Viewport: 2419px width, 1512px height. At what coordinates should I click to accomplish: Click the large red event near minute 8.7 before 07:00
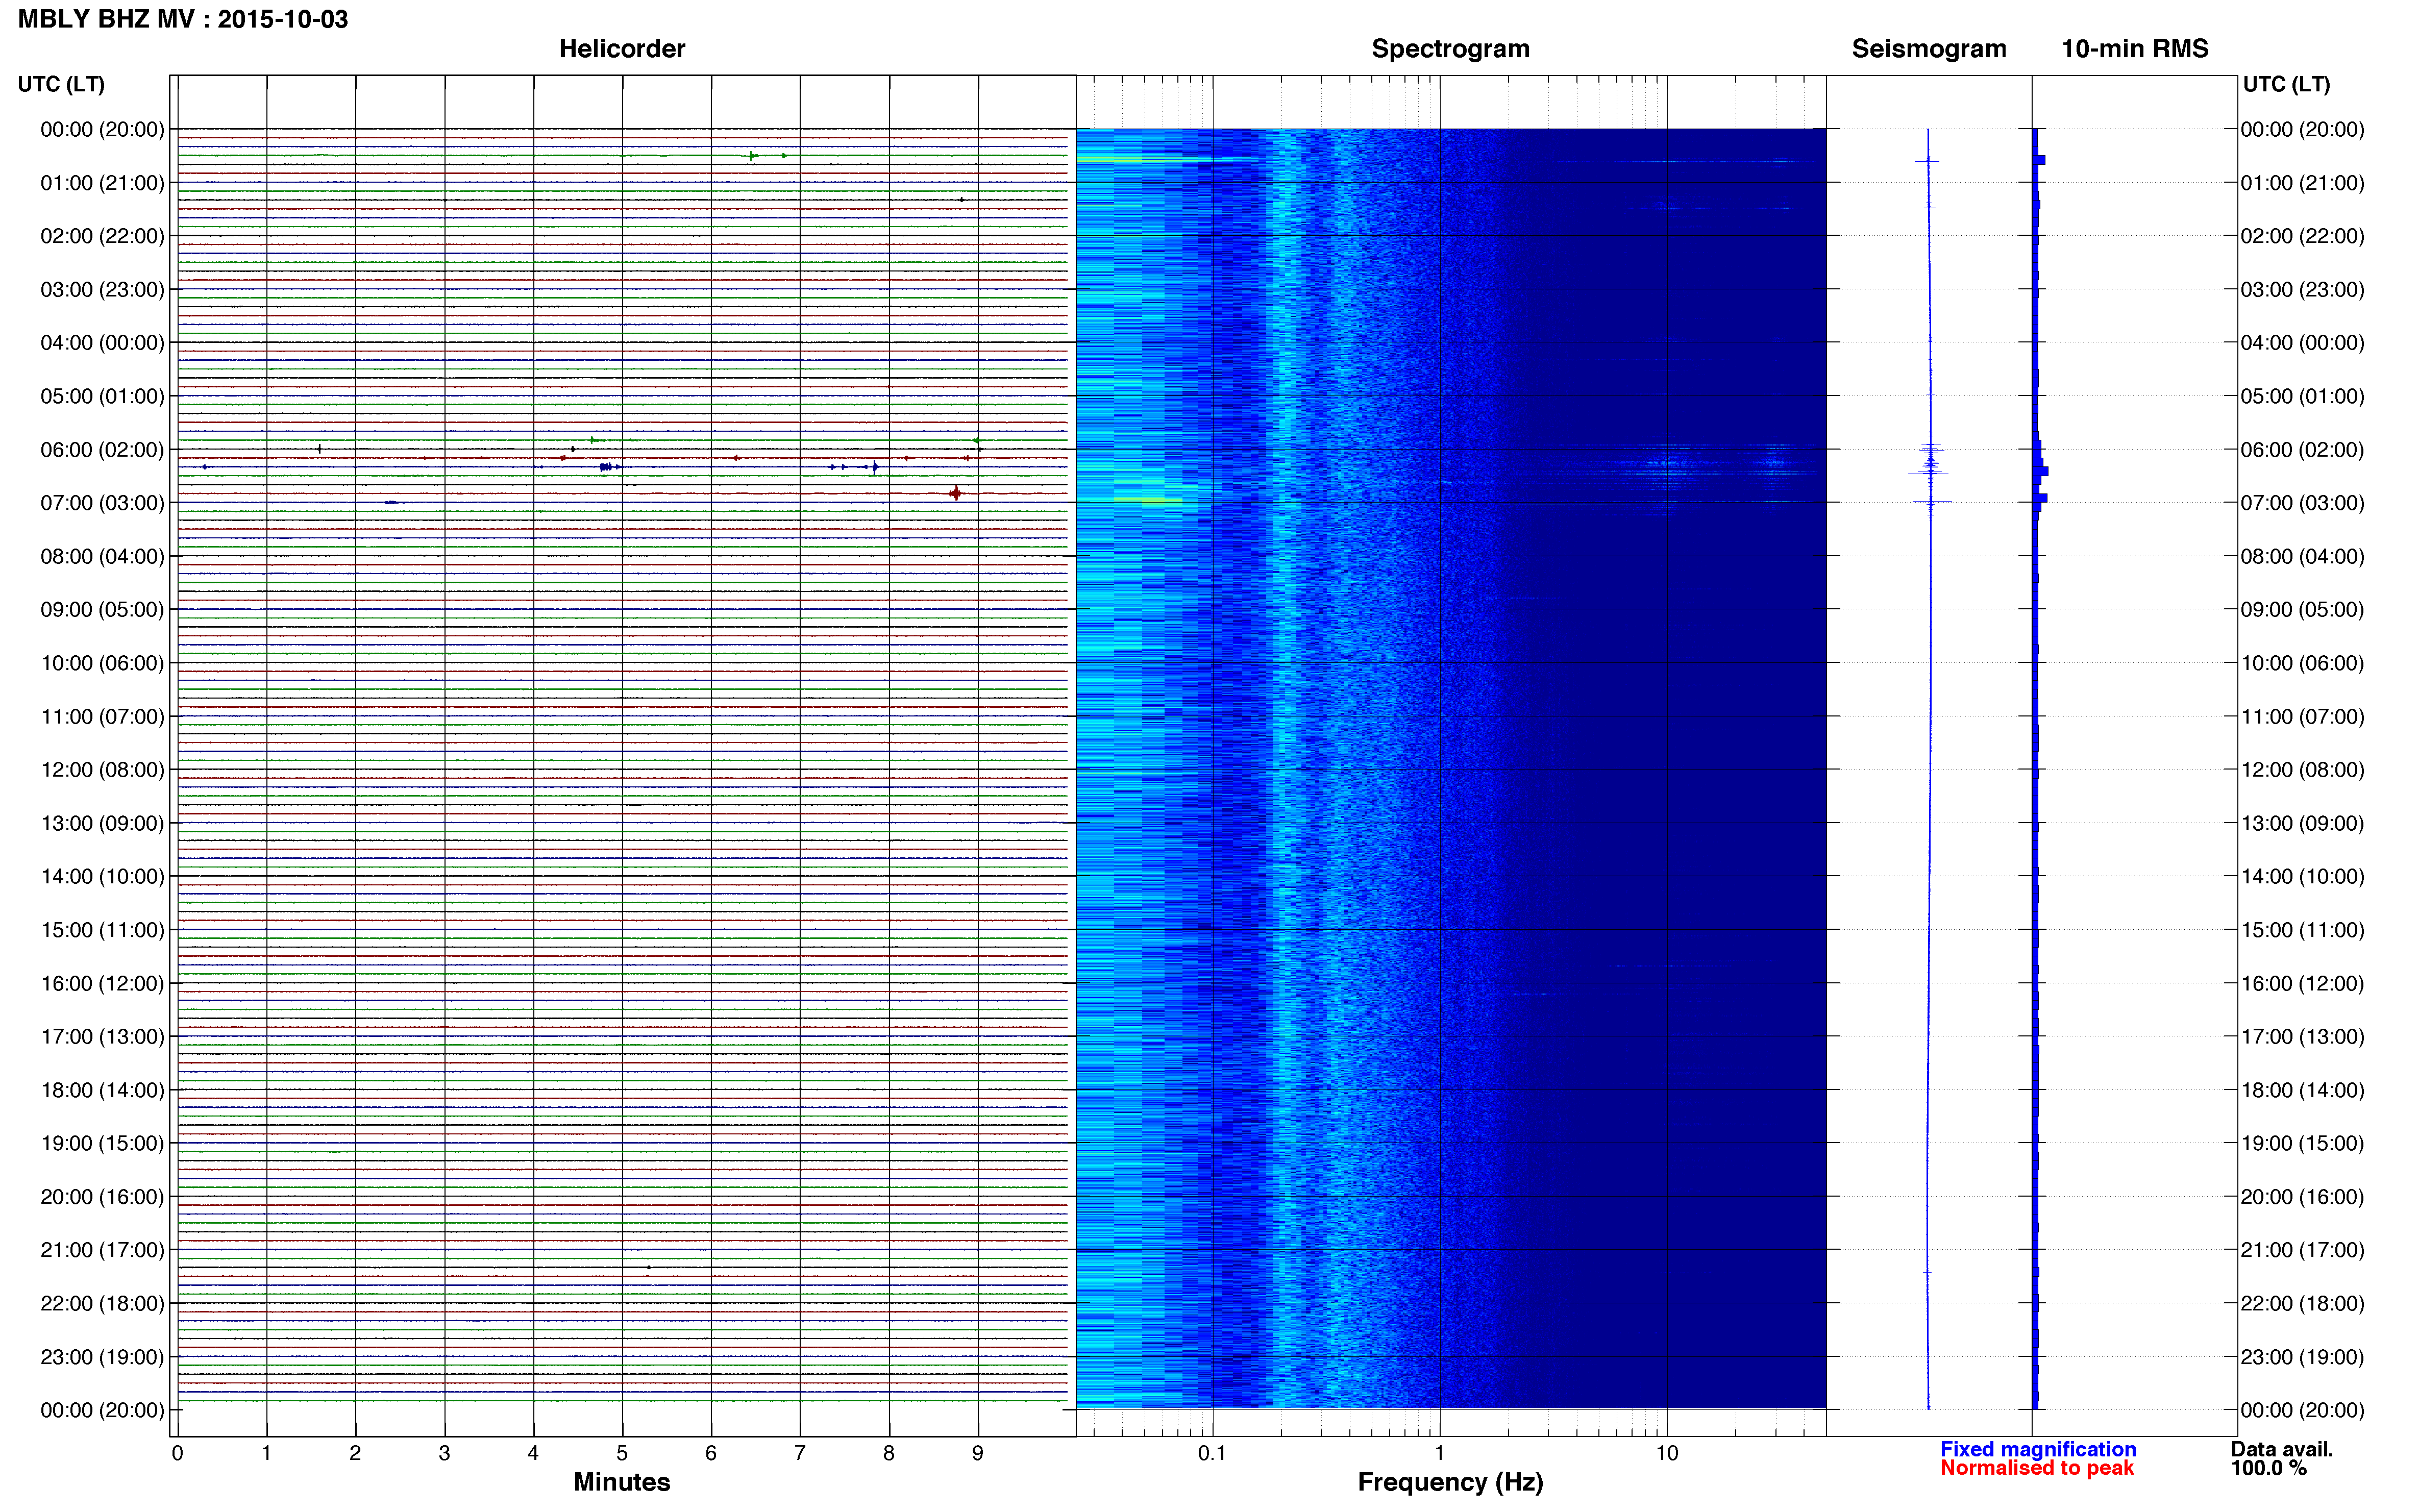[955, 493]
